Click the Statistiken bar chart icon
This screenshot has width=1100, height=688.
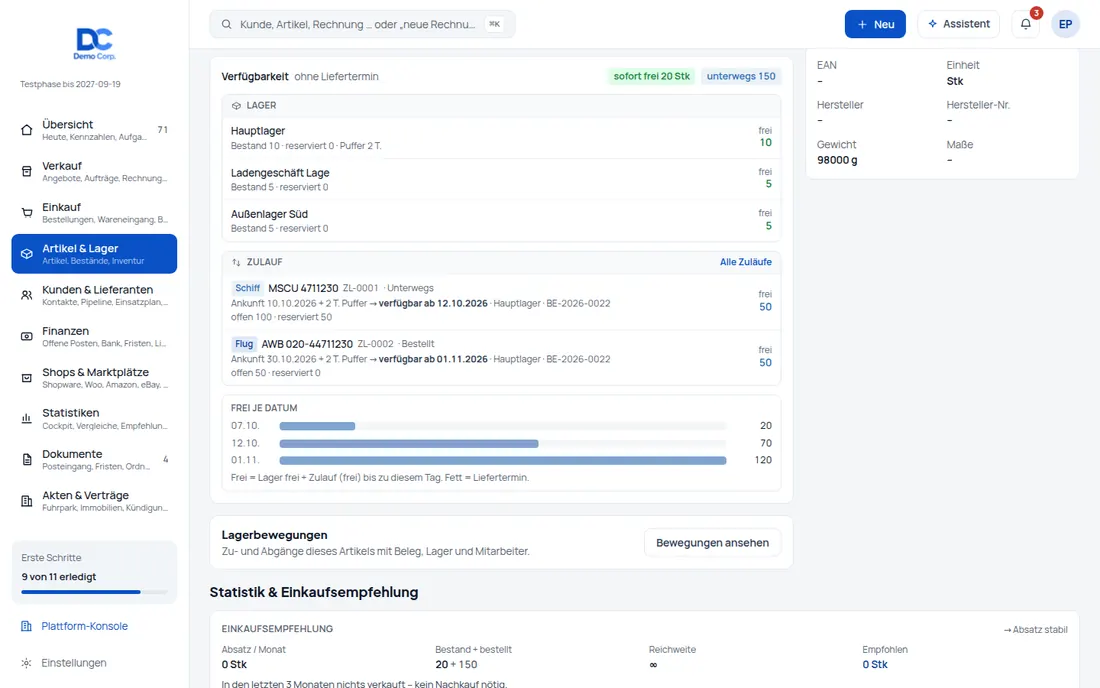tap(27, 419)
